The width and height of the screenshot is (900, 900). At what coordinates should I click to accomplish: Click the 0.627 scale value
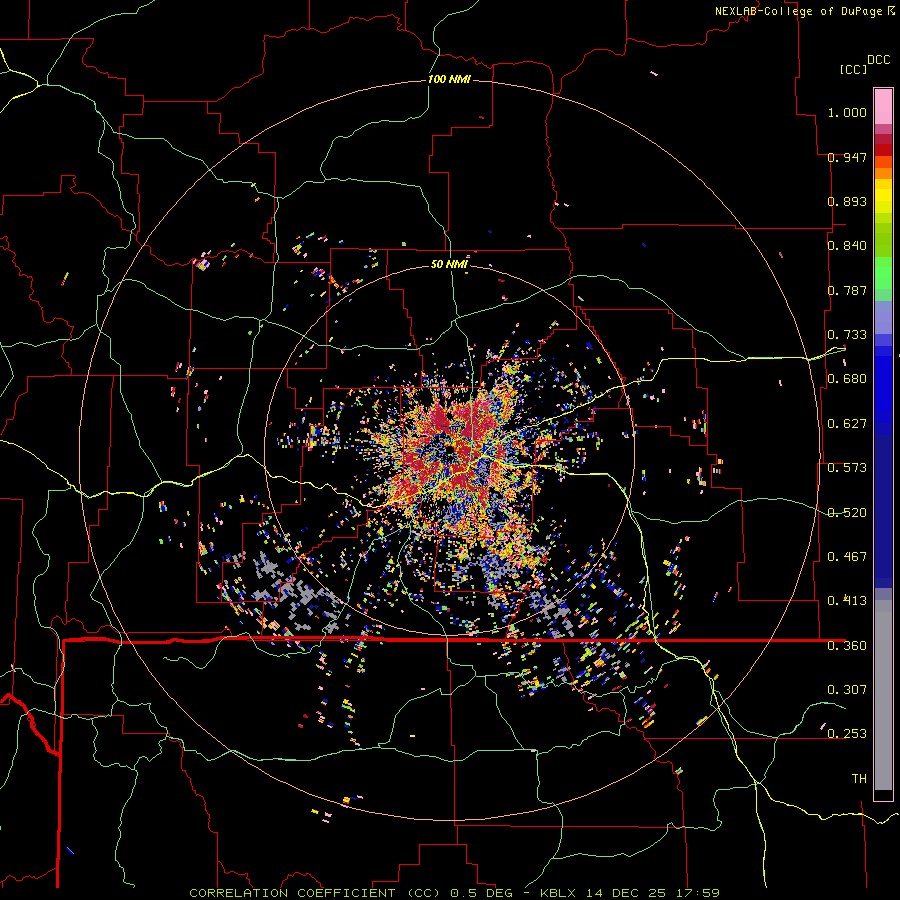(x=847, y=424)
